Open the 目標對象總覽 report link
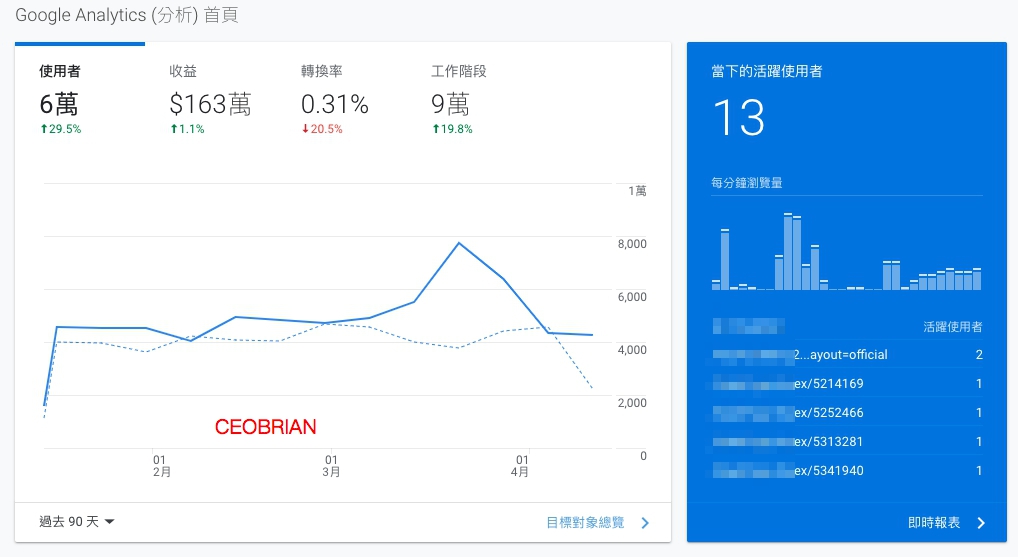This screenshot has height=557, width=1018. click(585, 522)
